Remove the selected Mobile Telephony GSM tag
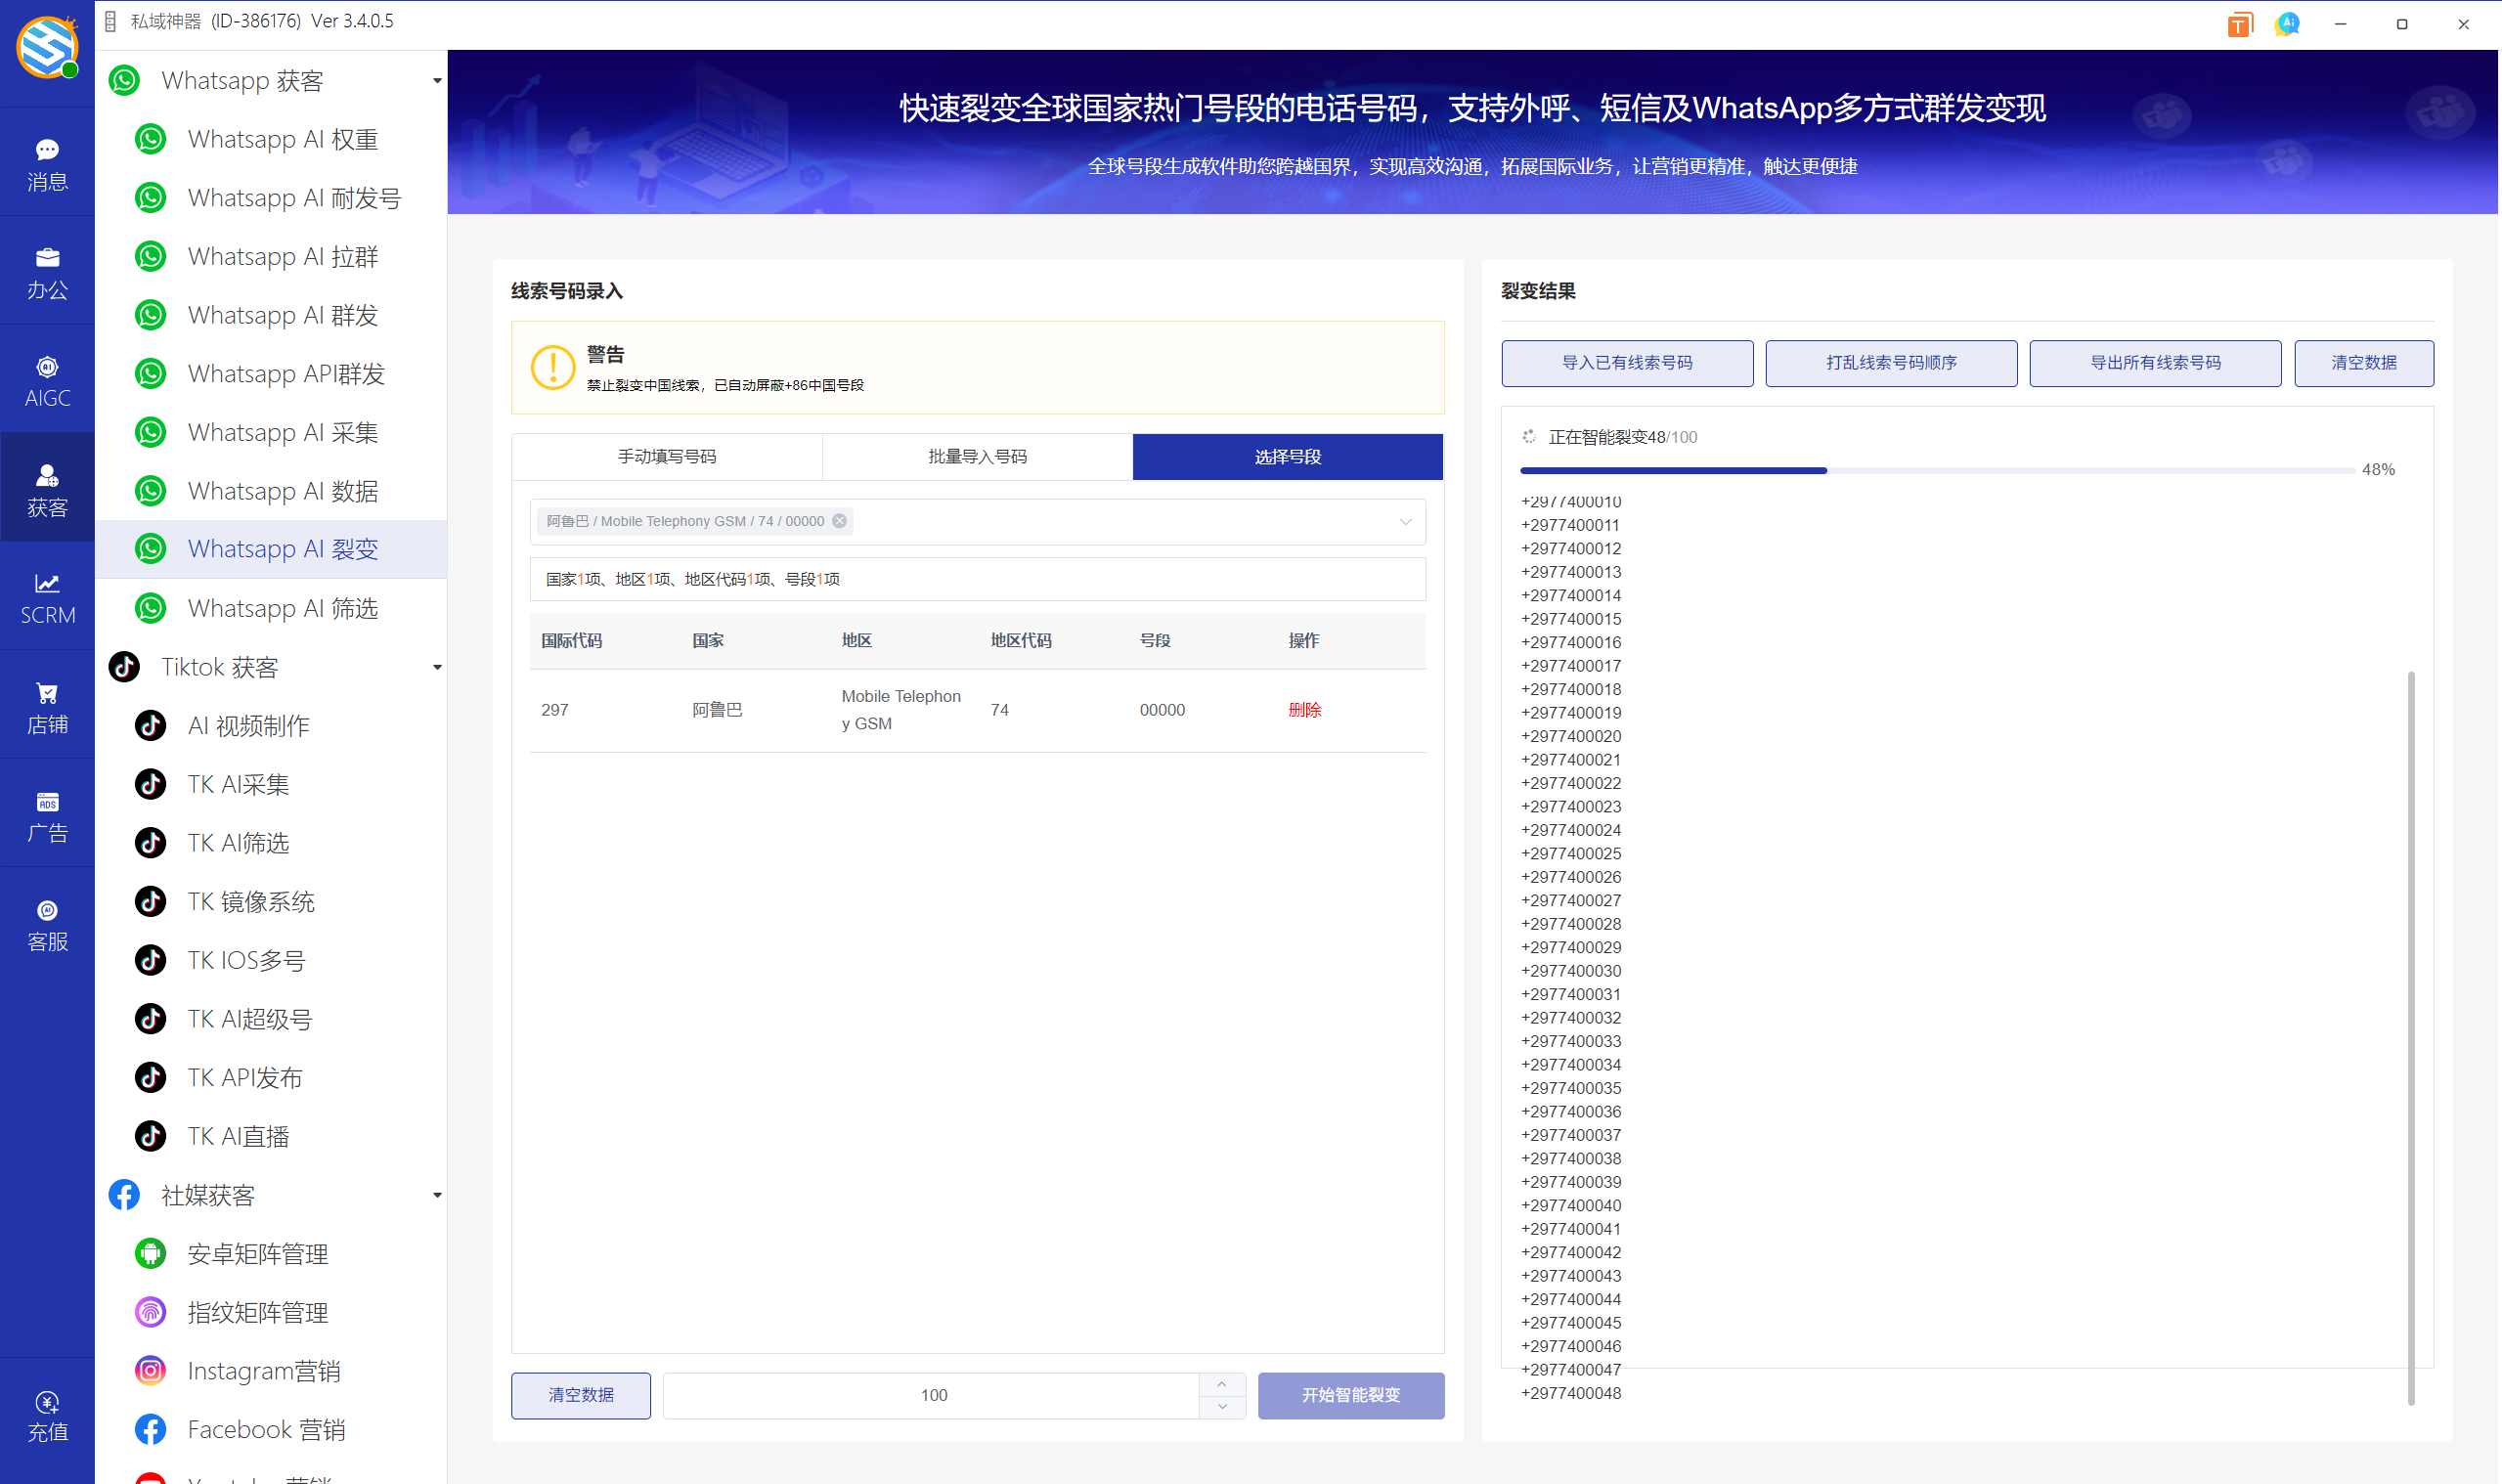The height and width of the screenshot is (1484, 2502). click(840, 520)
